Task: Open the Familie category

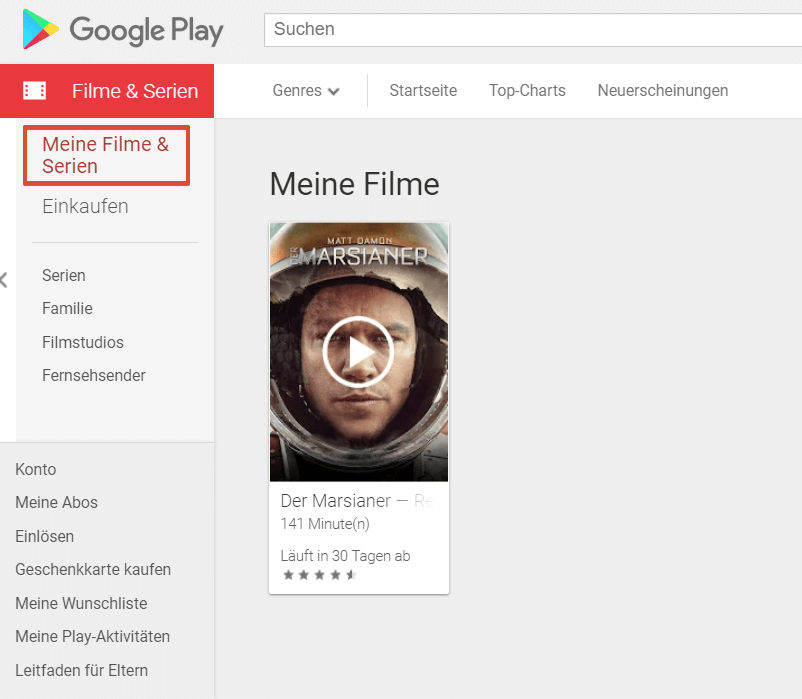Action: (x=67, y=308)
